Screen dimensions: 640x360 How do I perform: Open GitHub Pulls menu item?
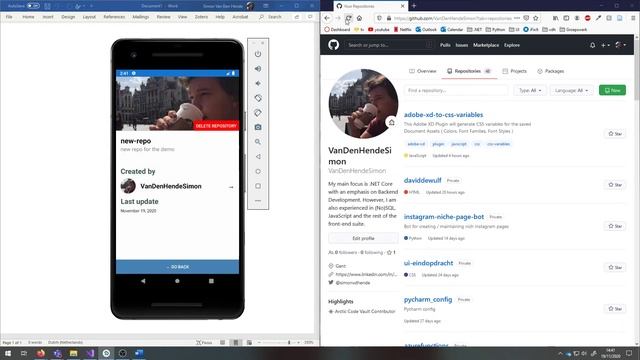pyautogui.click(x=445, y=45)
